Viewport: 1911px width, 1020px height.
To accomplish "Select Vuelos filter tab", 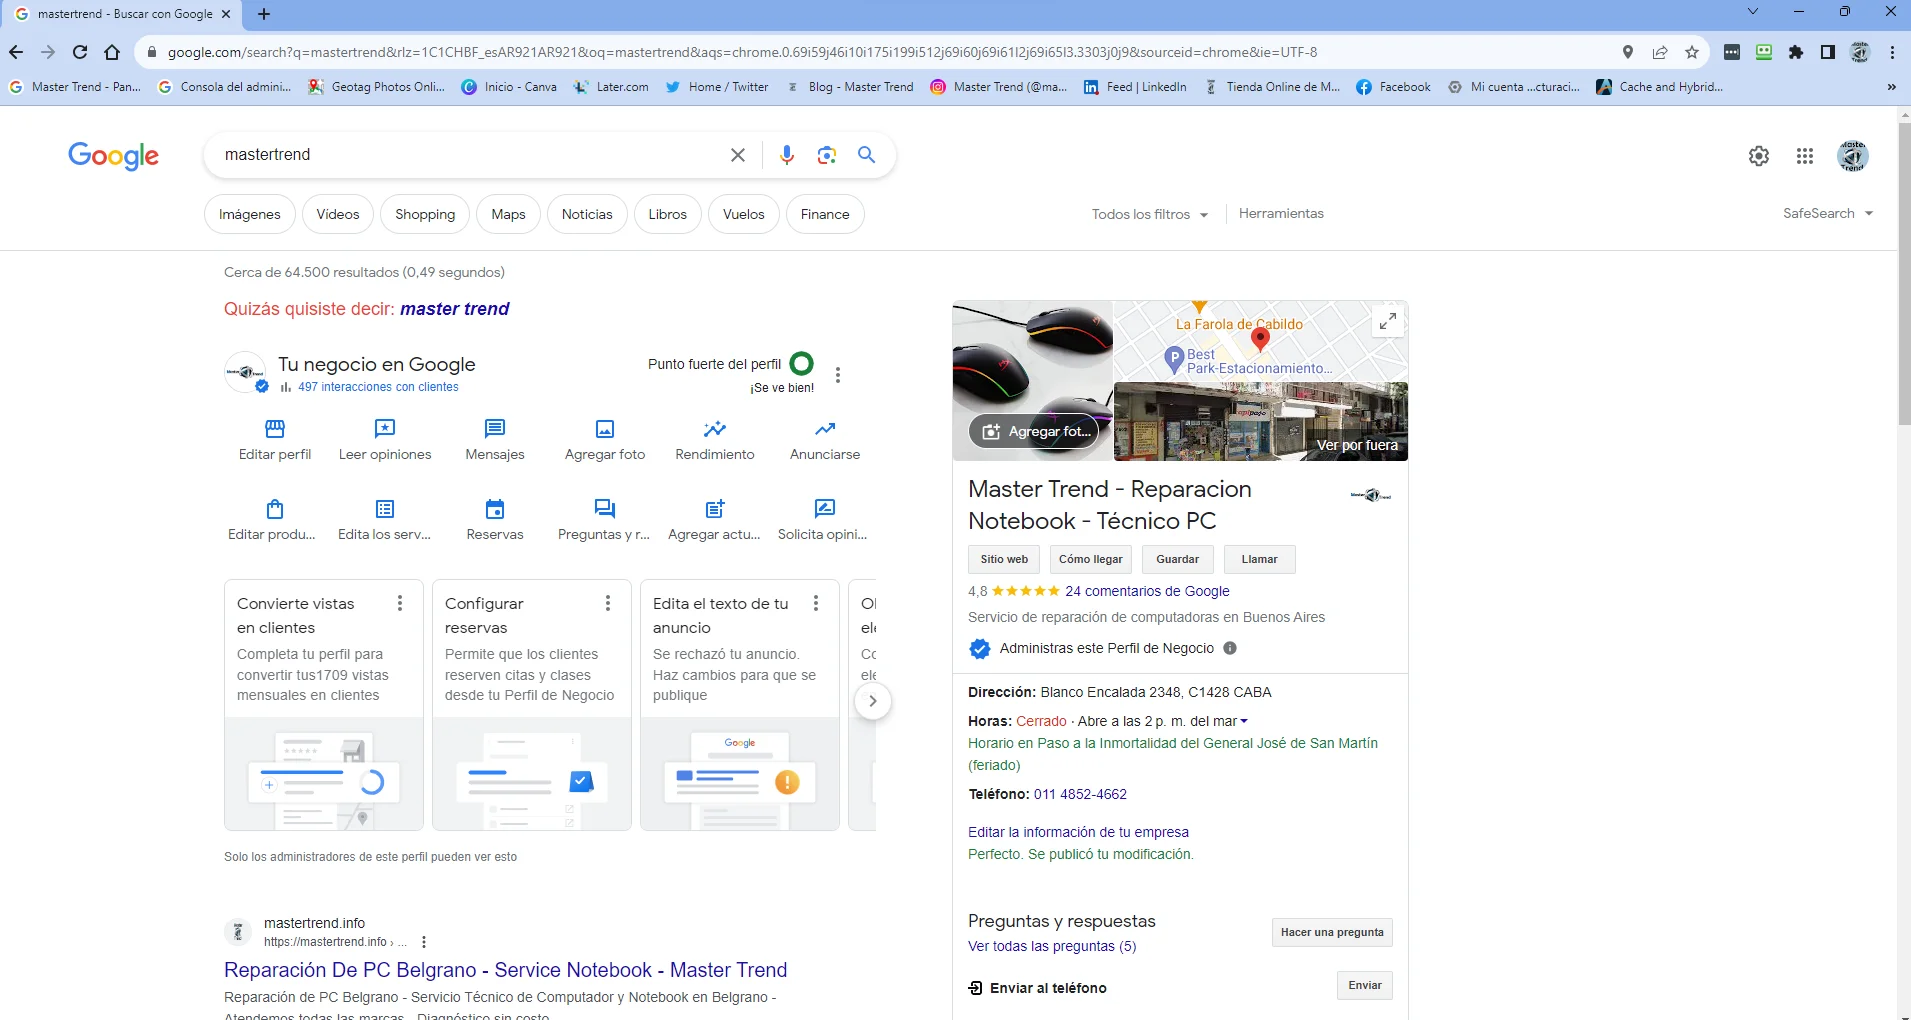I will (744, 214).
